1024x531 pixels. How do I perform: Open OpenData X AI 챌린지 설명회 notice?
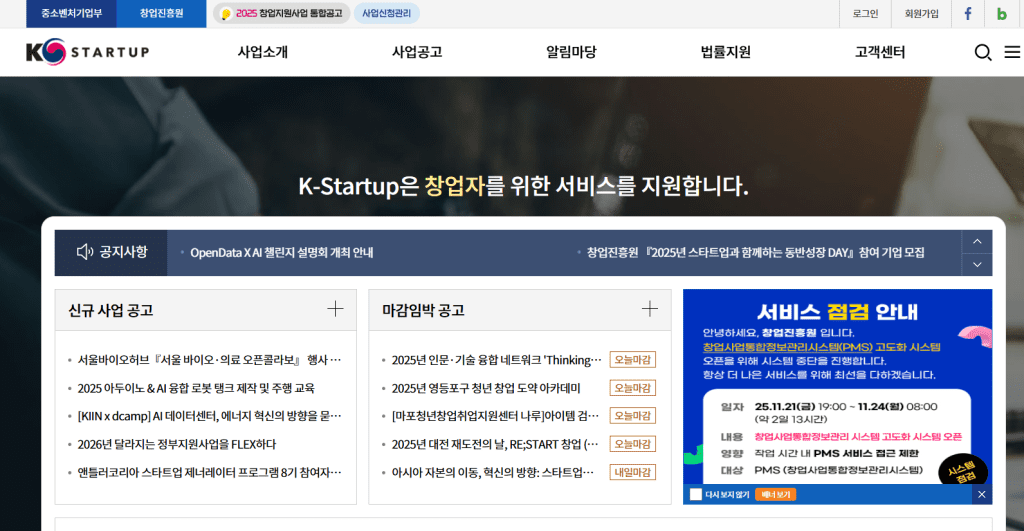pyautogui.click(x=281, y=253)
